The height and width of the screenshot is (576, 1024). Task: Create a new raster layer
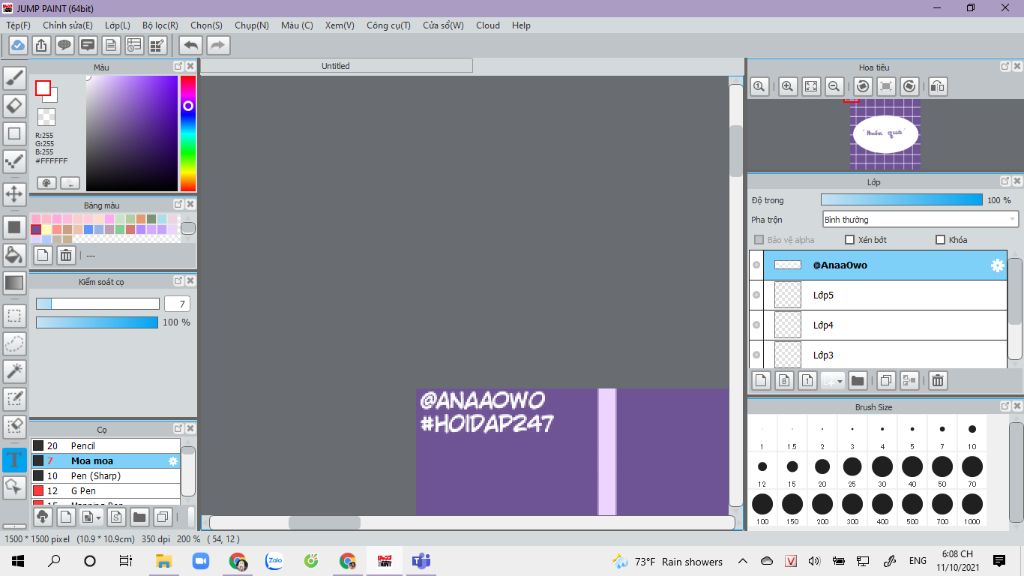point(761,380)
